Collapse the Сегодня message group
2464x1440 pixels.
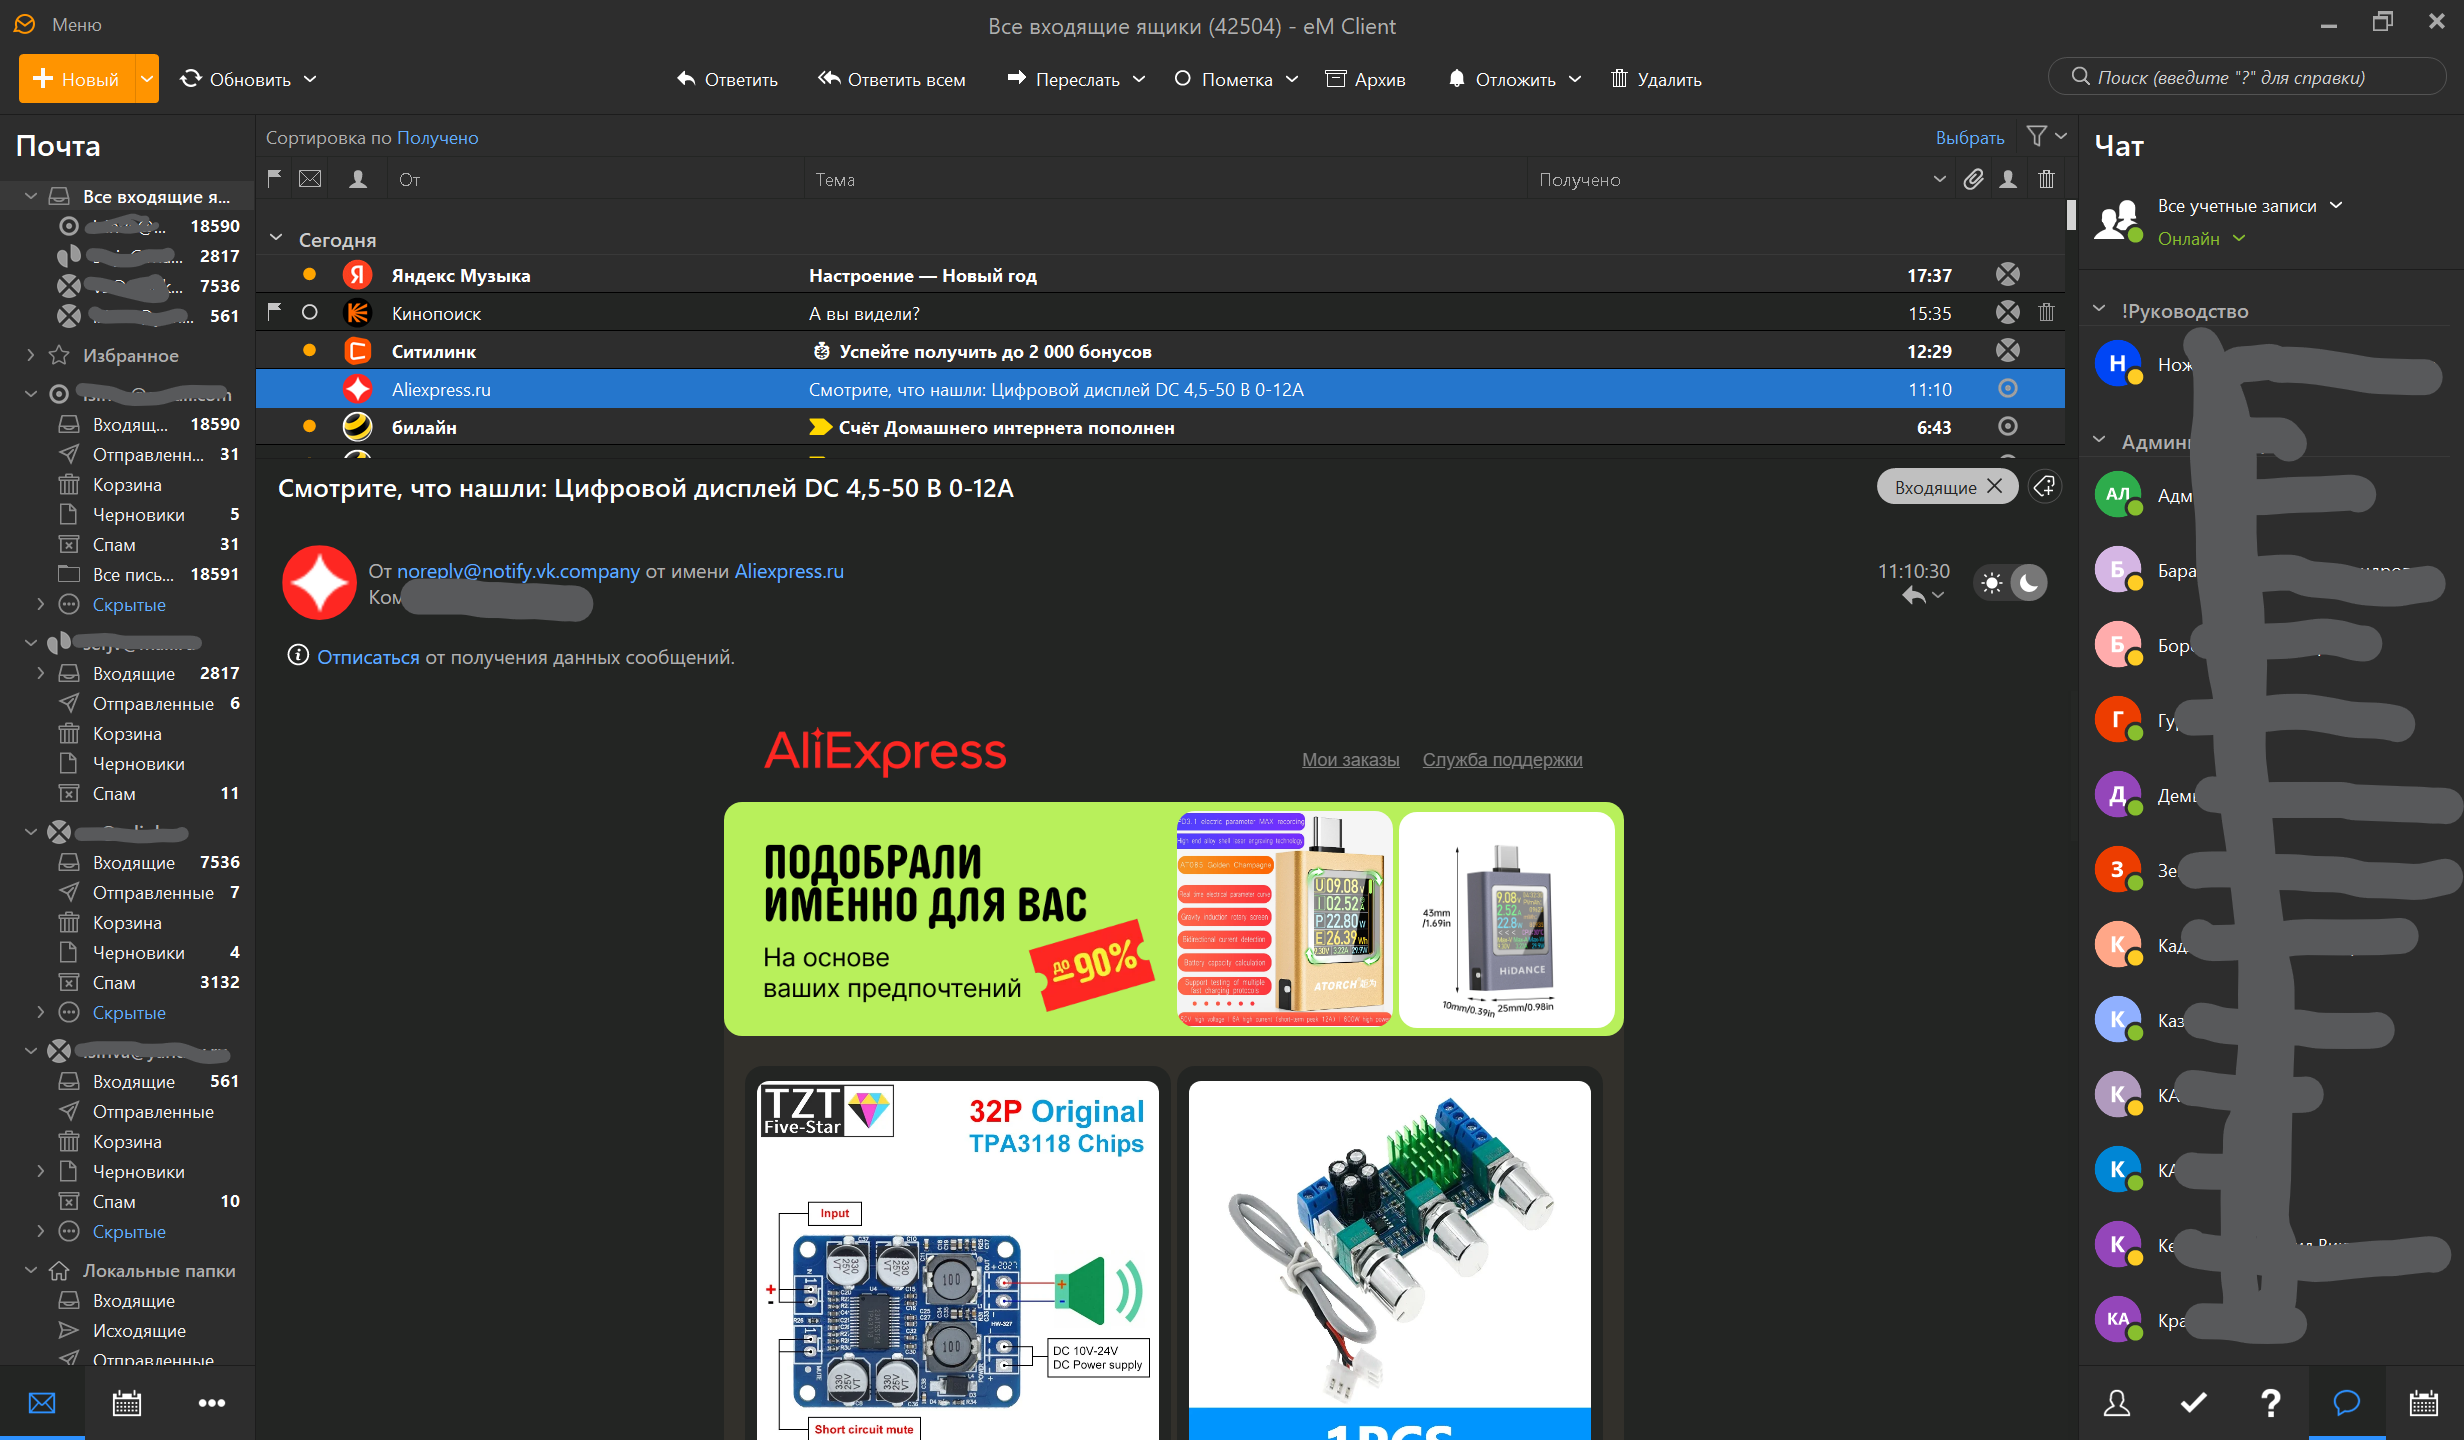[277, 239]
